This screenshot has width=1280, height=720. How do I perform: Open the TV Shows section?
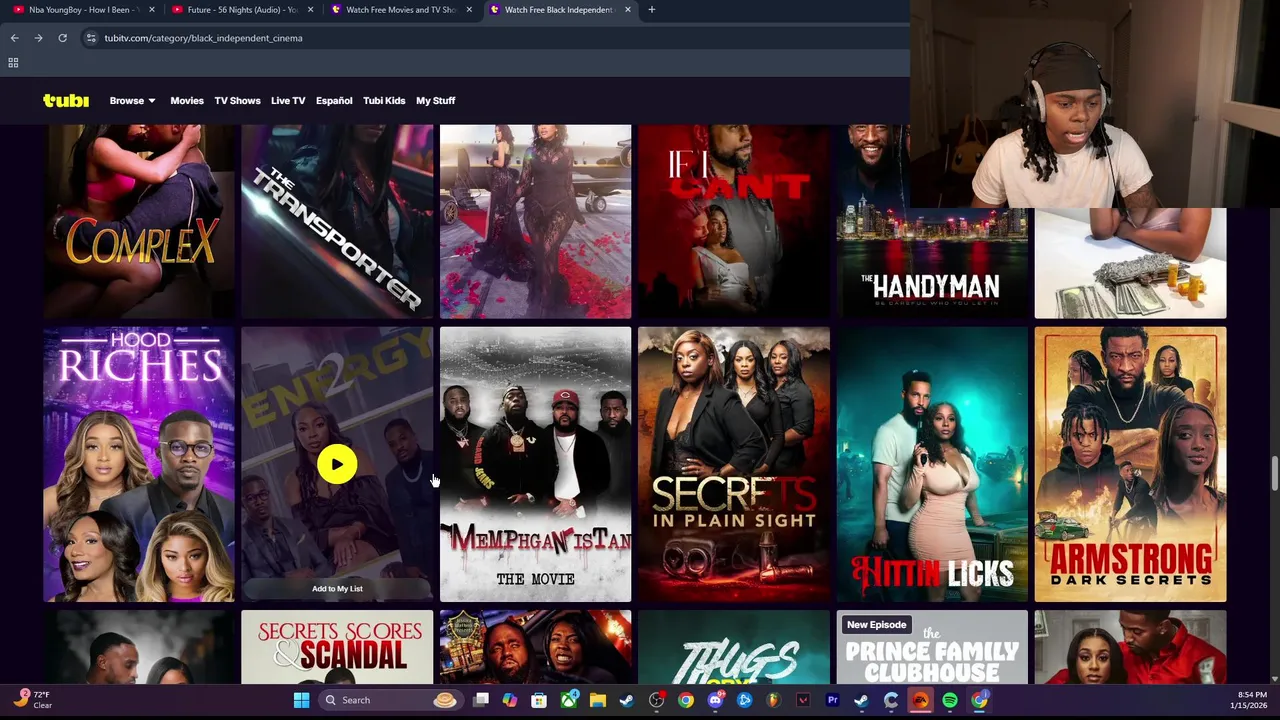237,100
